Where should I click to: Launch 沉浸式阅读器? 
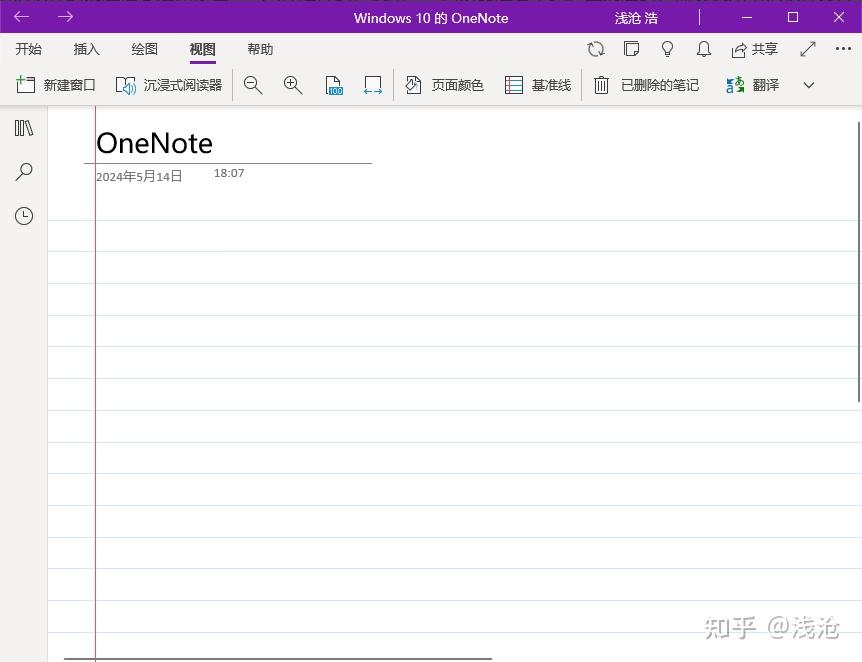click(x=169, y=85)
